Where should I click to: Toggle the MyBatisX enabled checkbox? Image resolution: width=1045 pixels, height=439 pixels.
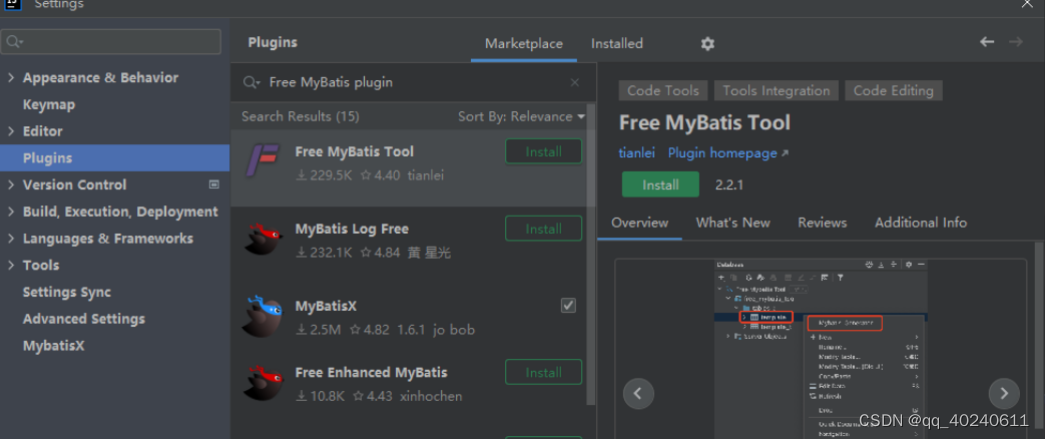point(568,305)
